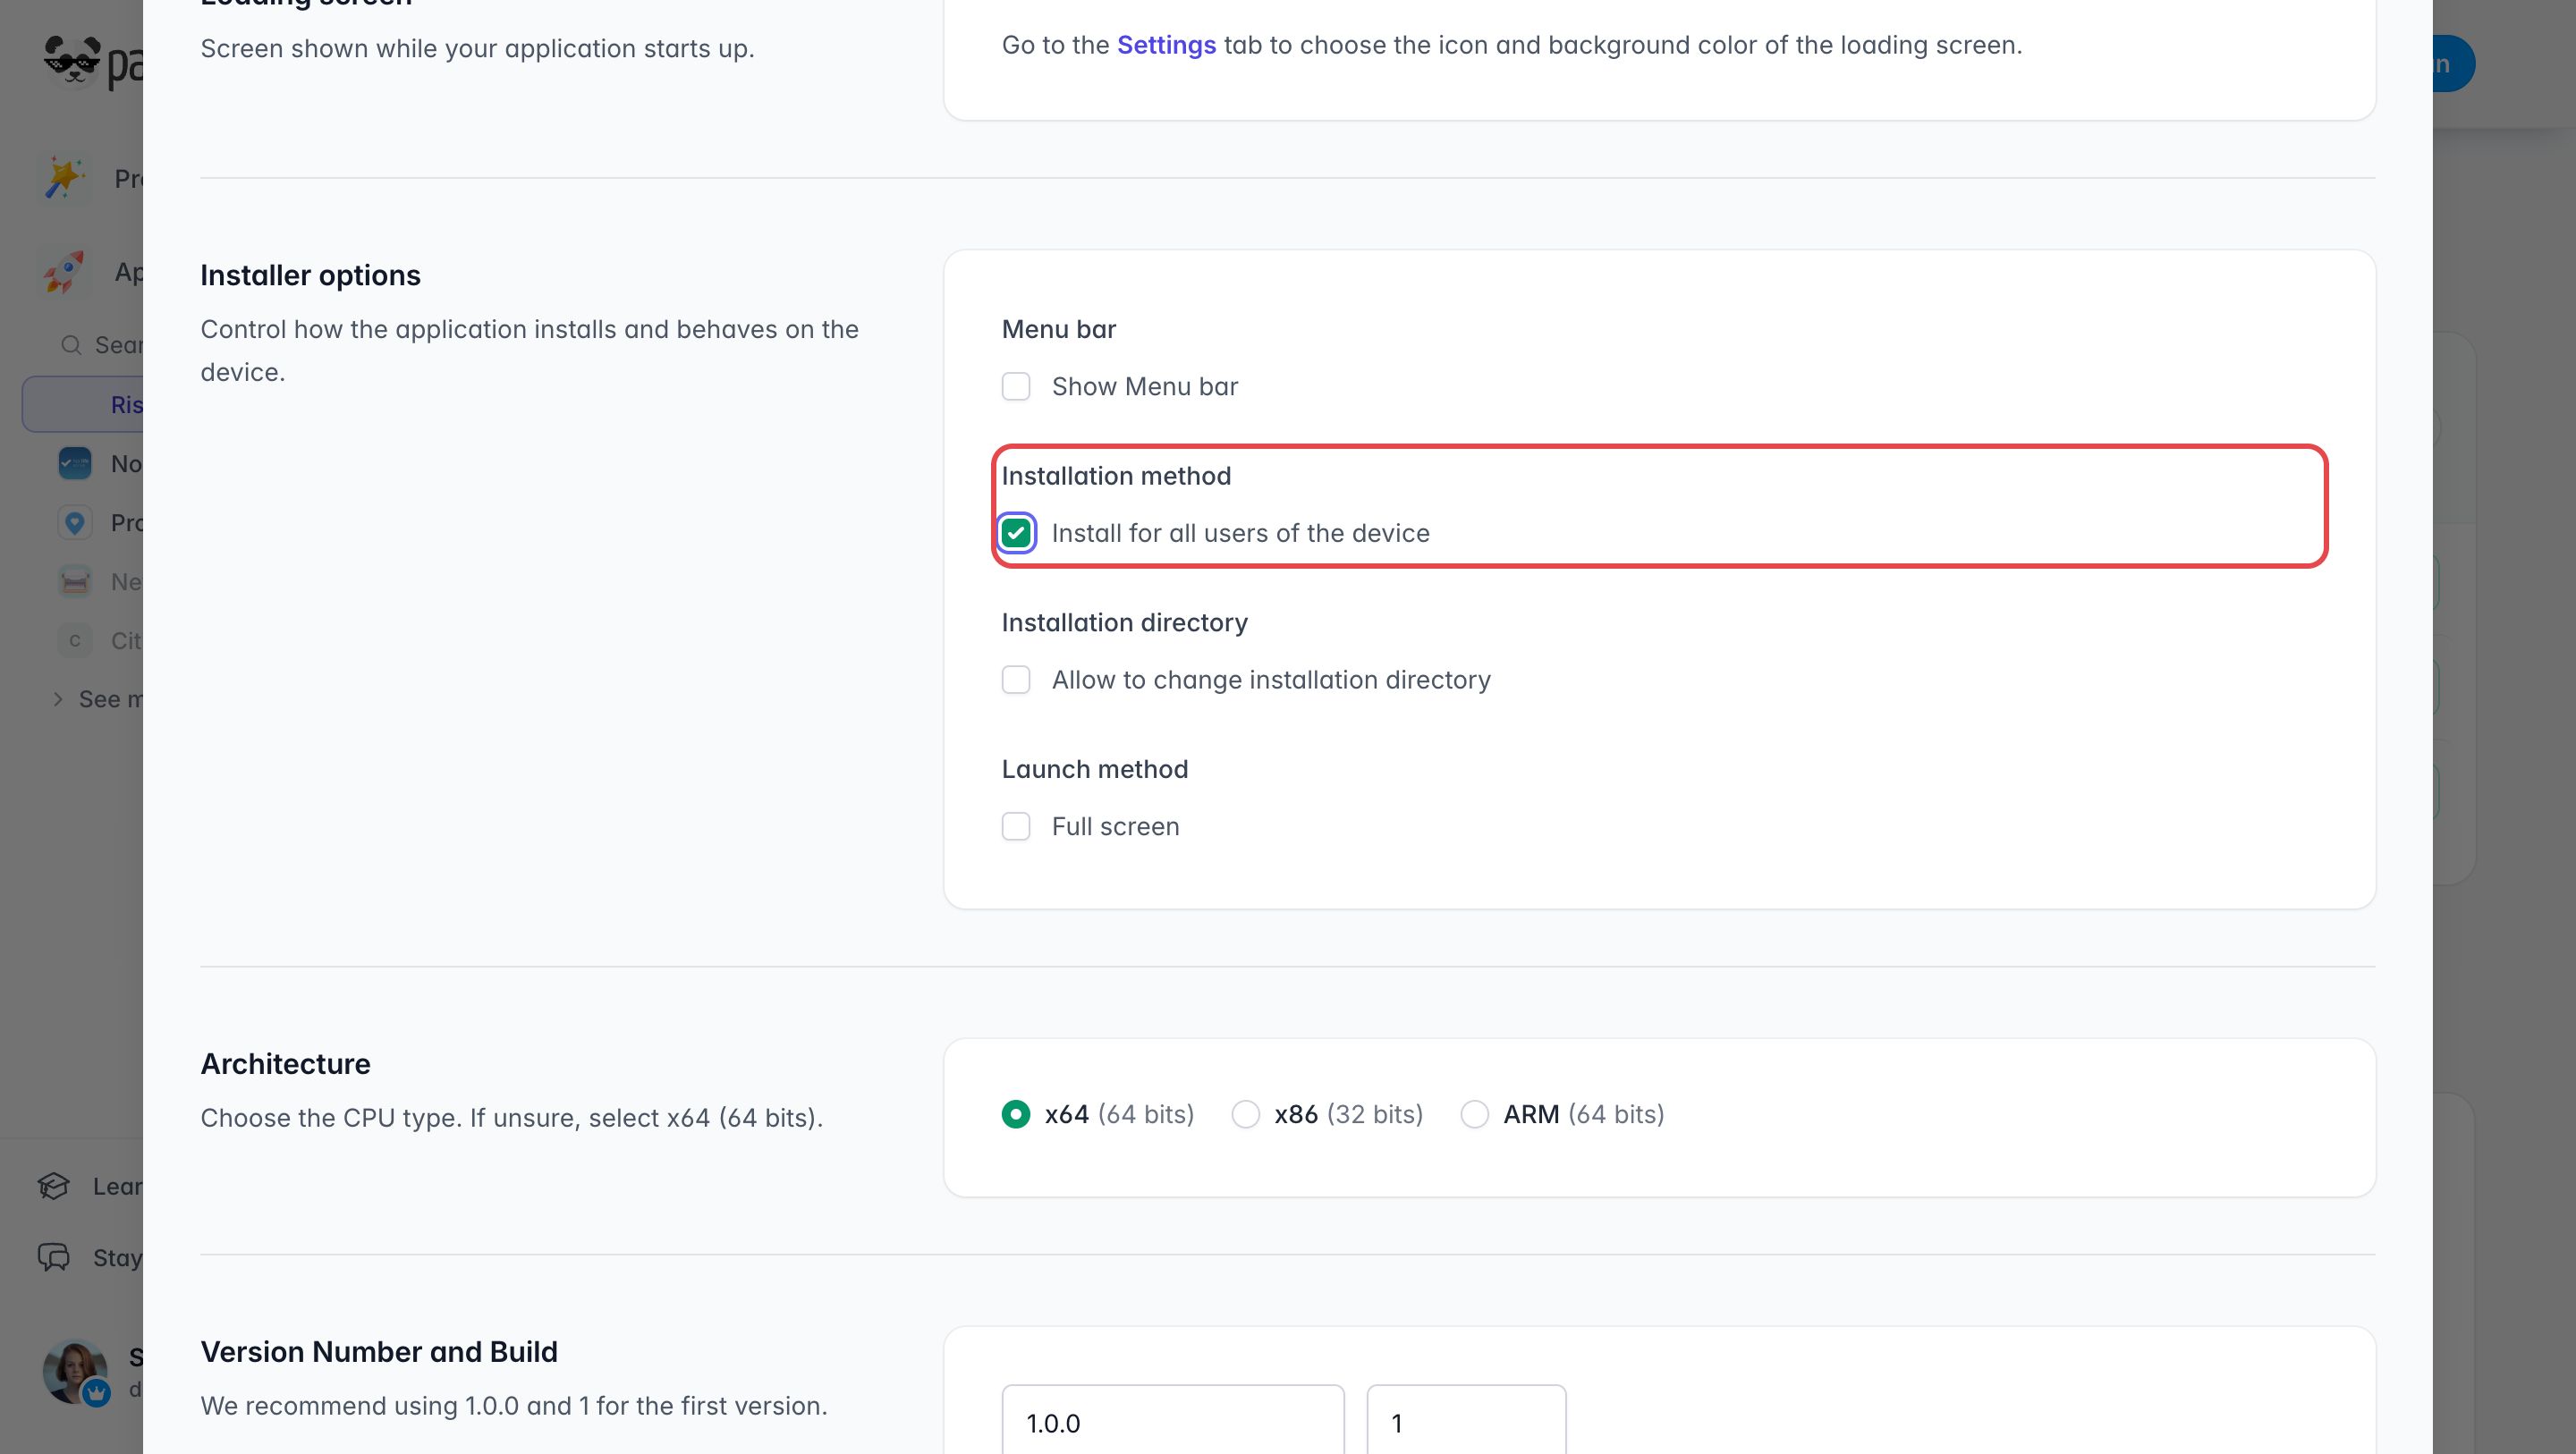Focus the build number field showing 1
Screen dimensions: 2576x1454
[x=1466, y=1422]
